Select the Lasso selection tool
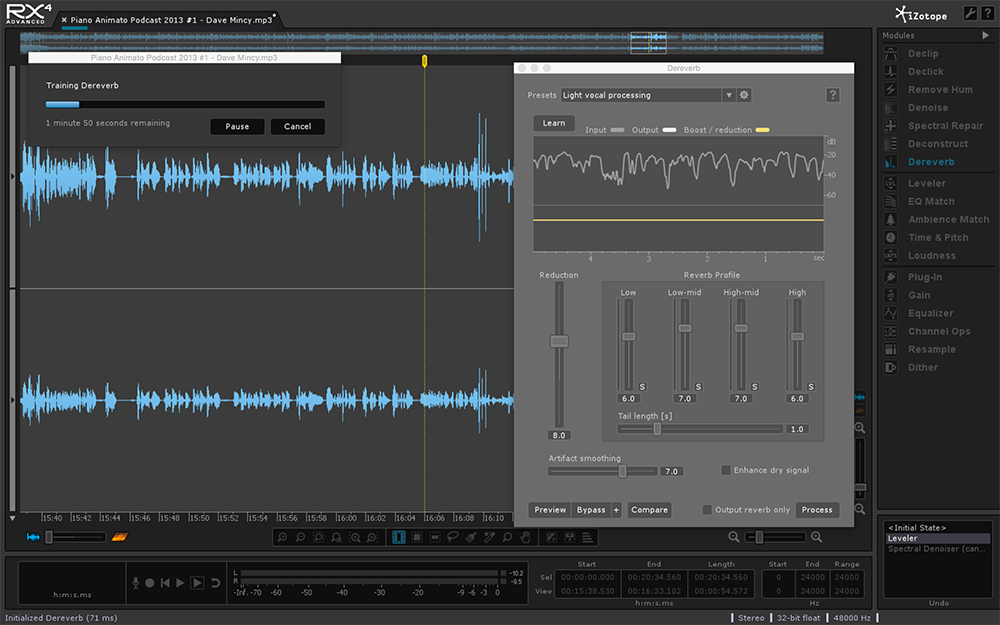Image resolution: width=1000 pixels, height=625 pixels. tap(453, 538)
